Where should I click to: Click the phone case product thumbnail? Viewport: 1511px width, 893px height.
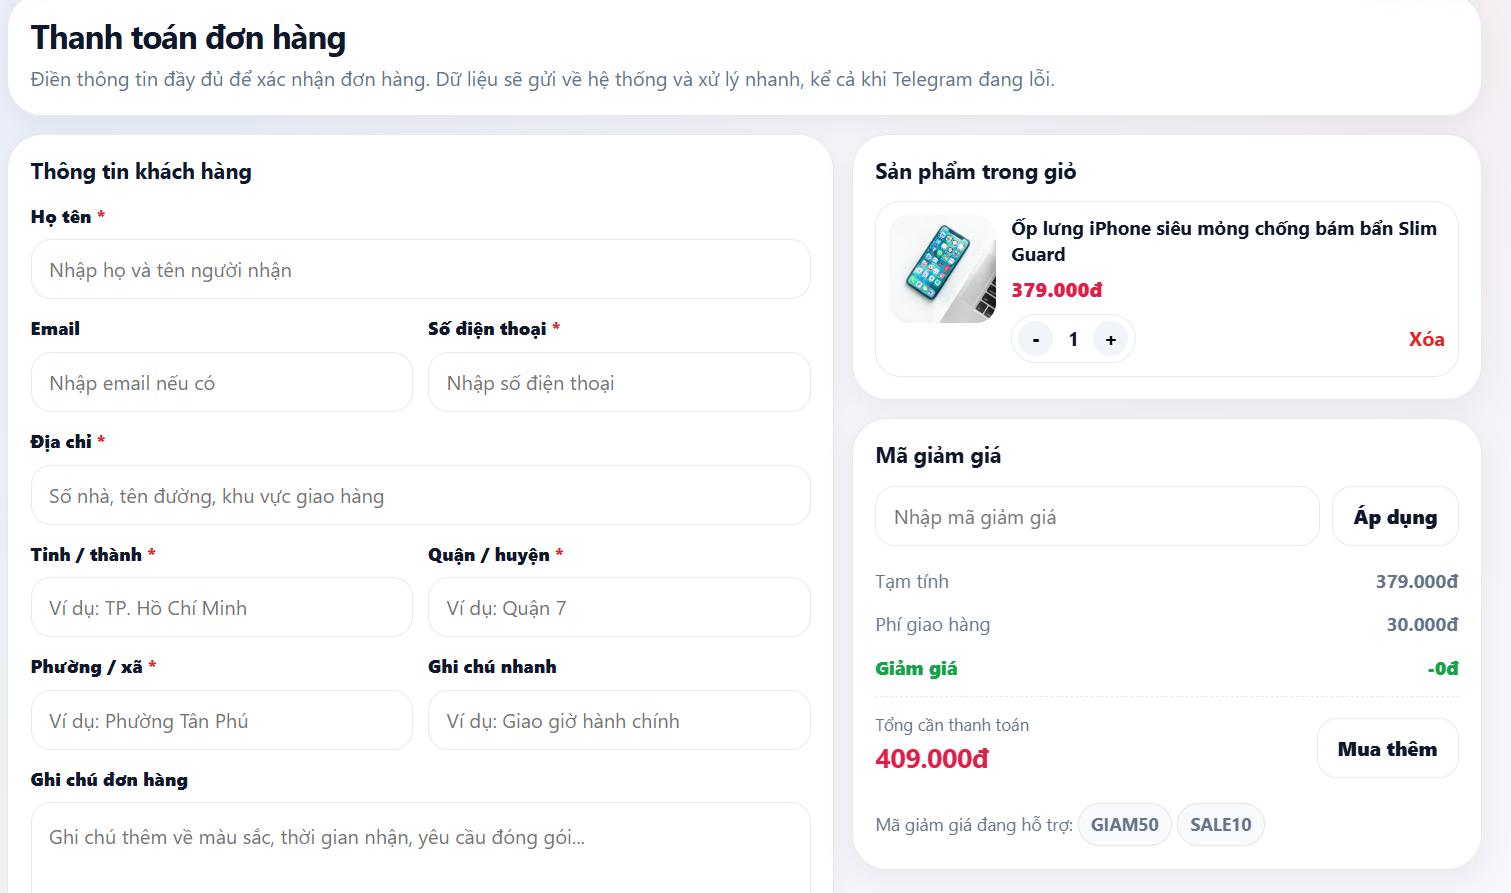(941, 268)
